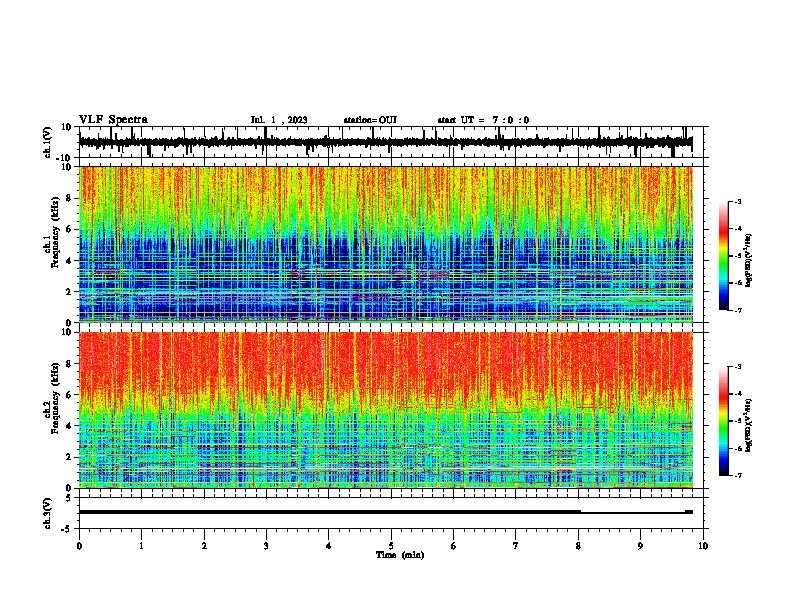792x612 pixels.
Task: Click time-axis tick label "6"
Action: 454,546
